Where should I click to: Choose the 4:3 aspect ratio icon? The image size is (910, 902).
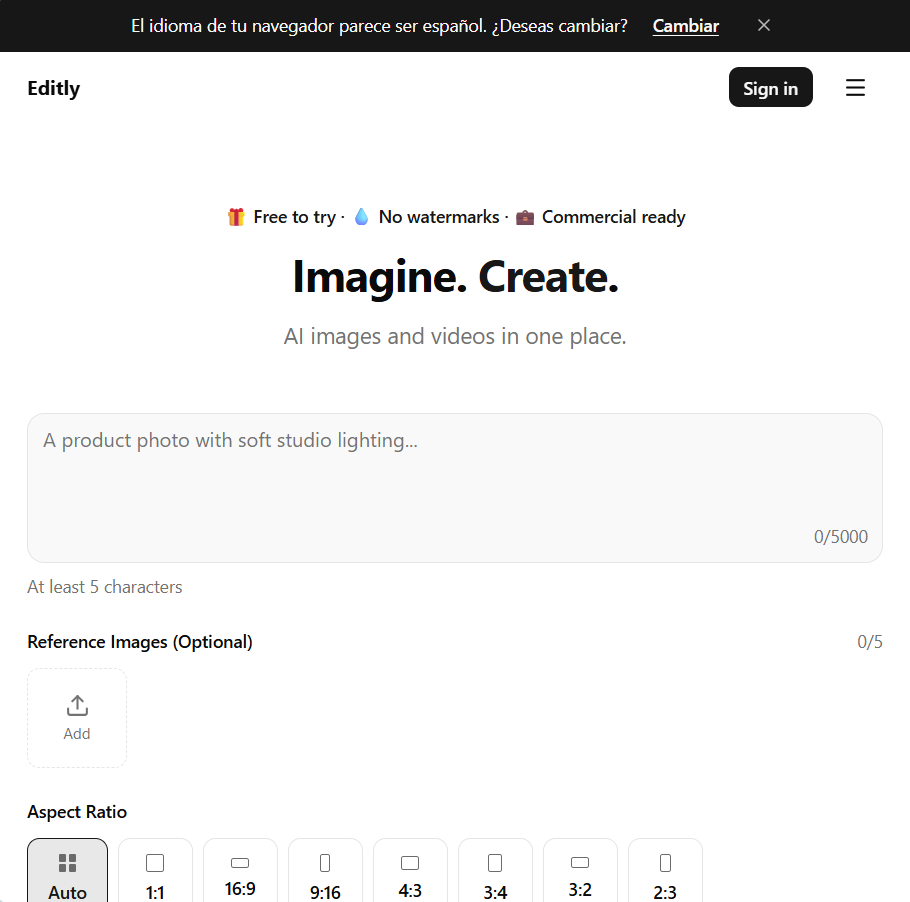click(410, 863)
